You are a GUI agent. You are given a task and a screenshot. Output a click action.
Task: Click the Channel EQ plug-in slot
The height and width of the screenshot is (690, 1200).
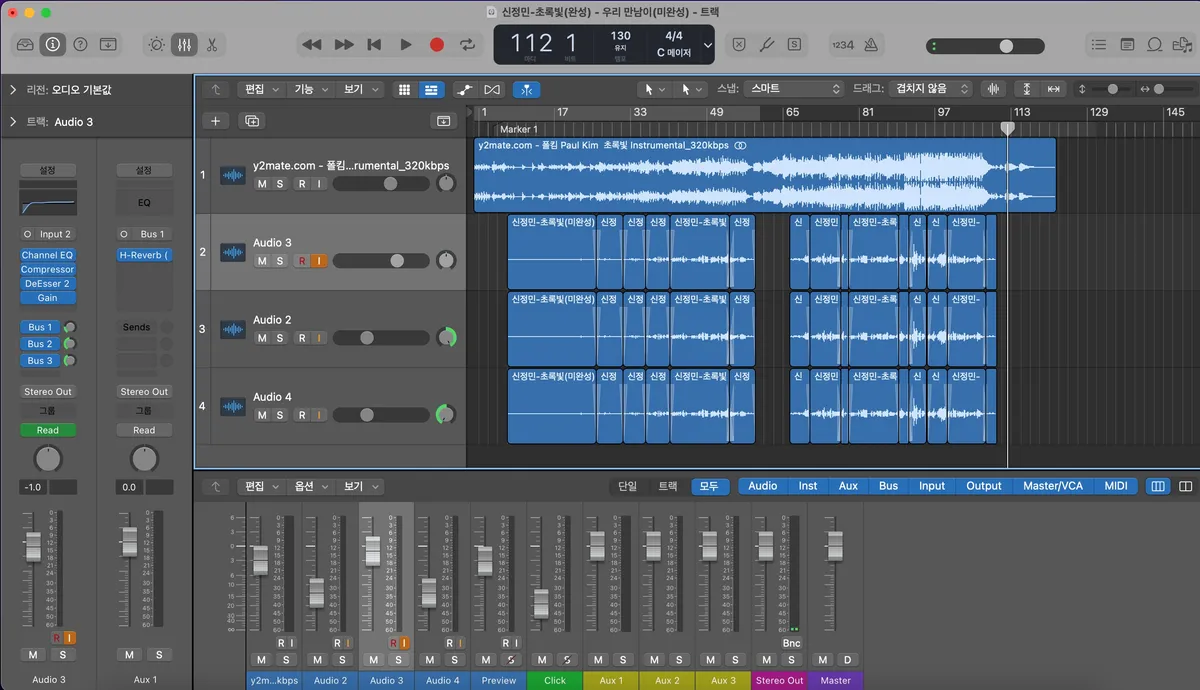tap(48, 255)
